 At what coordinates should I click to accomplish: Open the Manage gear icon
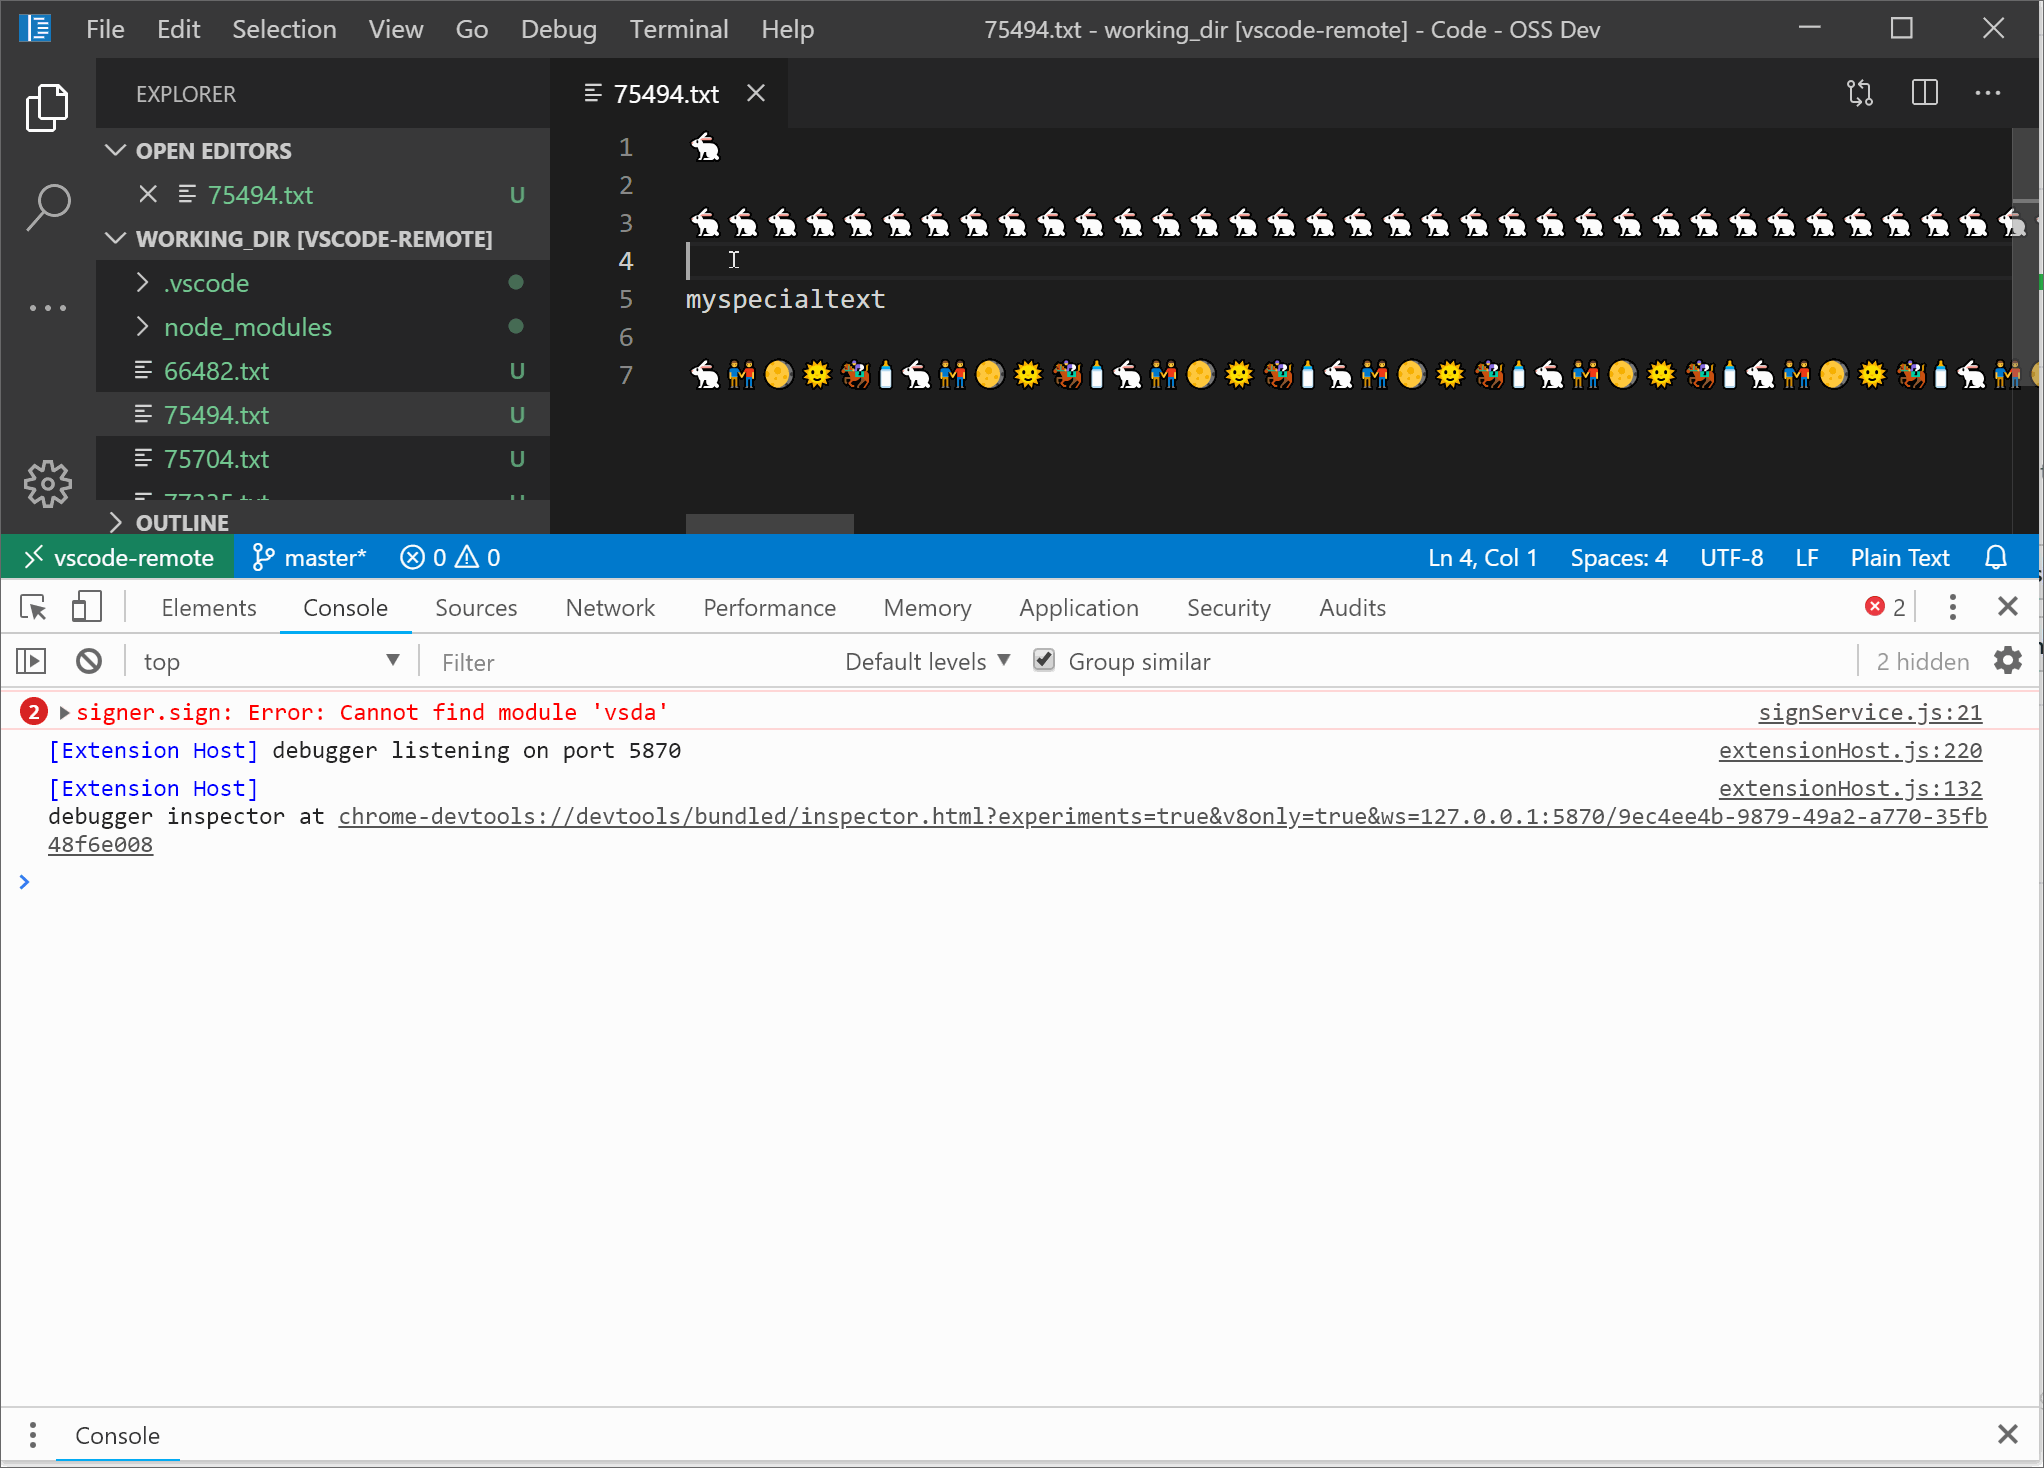pyautogui.click(x=47, y=485)
